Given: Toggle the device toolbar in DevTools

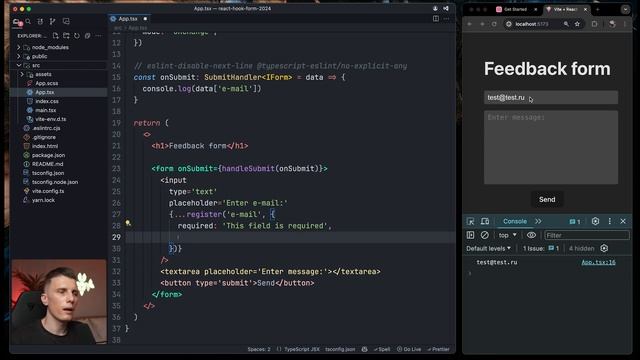Looking at the screenshot, I should [485, 221].
